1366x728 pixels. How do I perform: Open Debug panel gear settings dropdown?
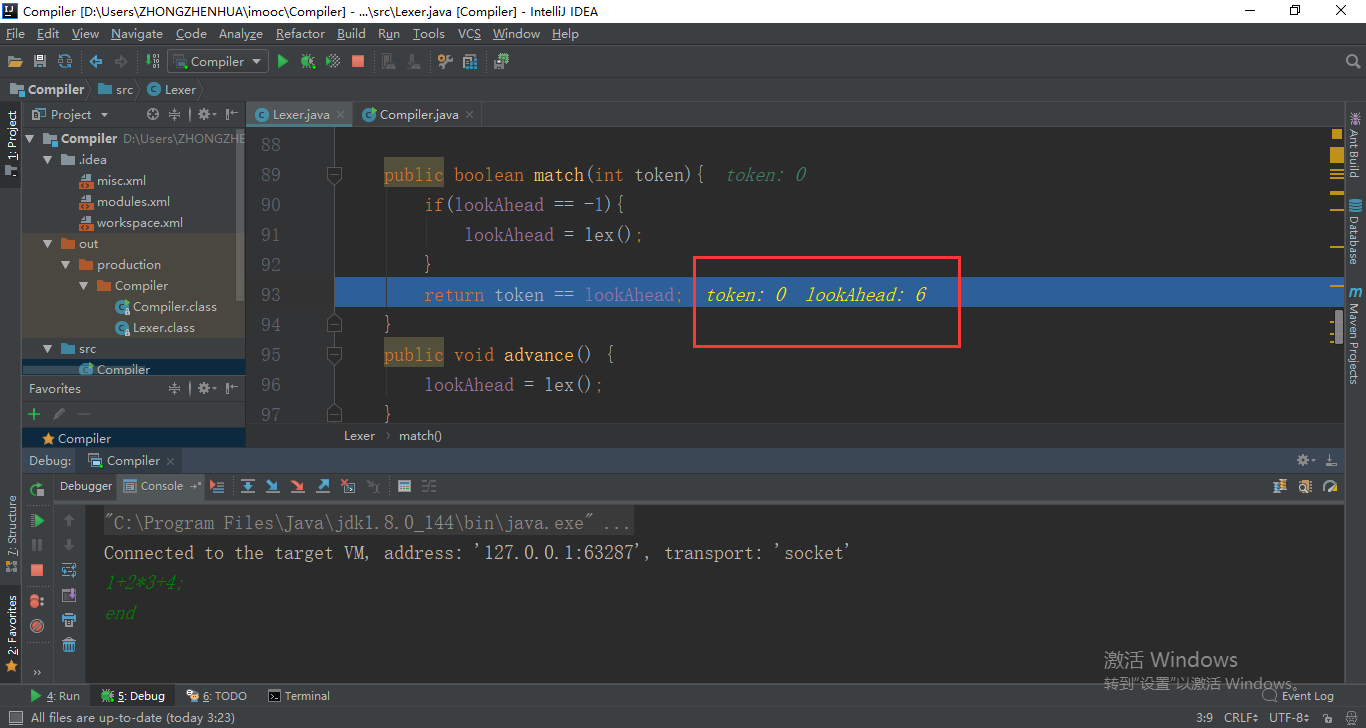(1306, 460)
